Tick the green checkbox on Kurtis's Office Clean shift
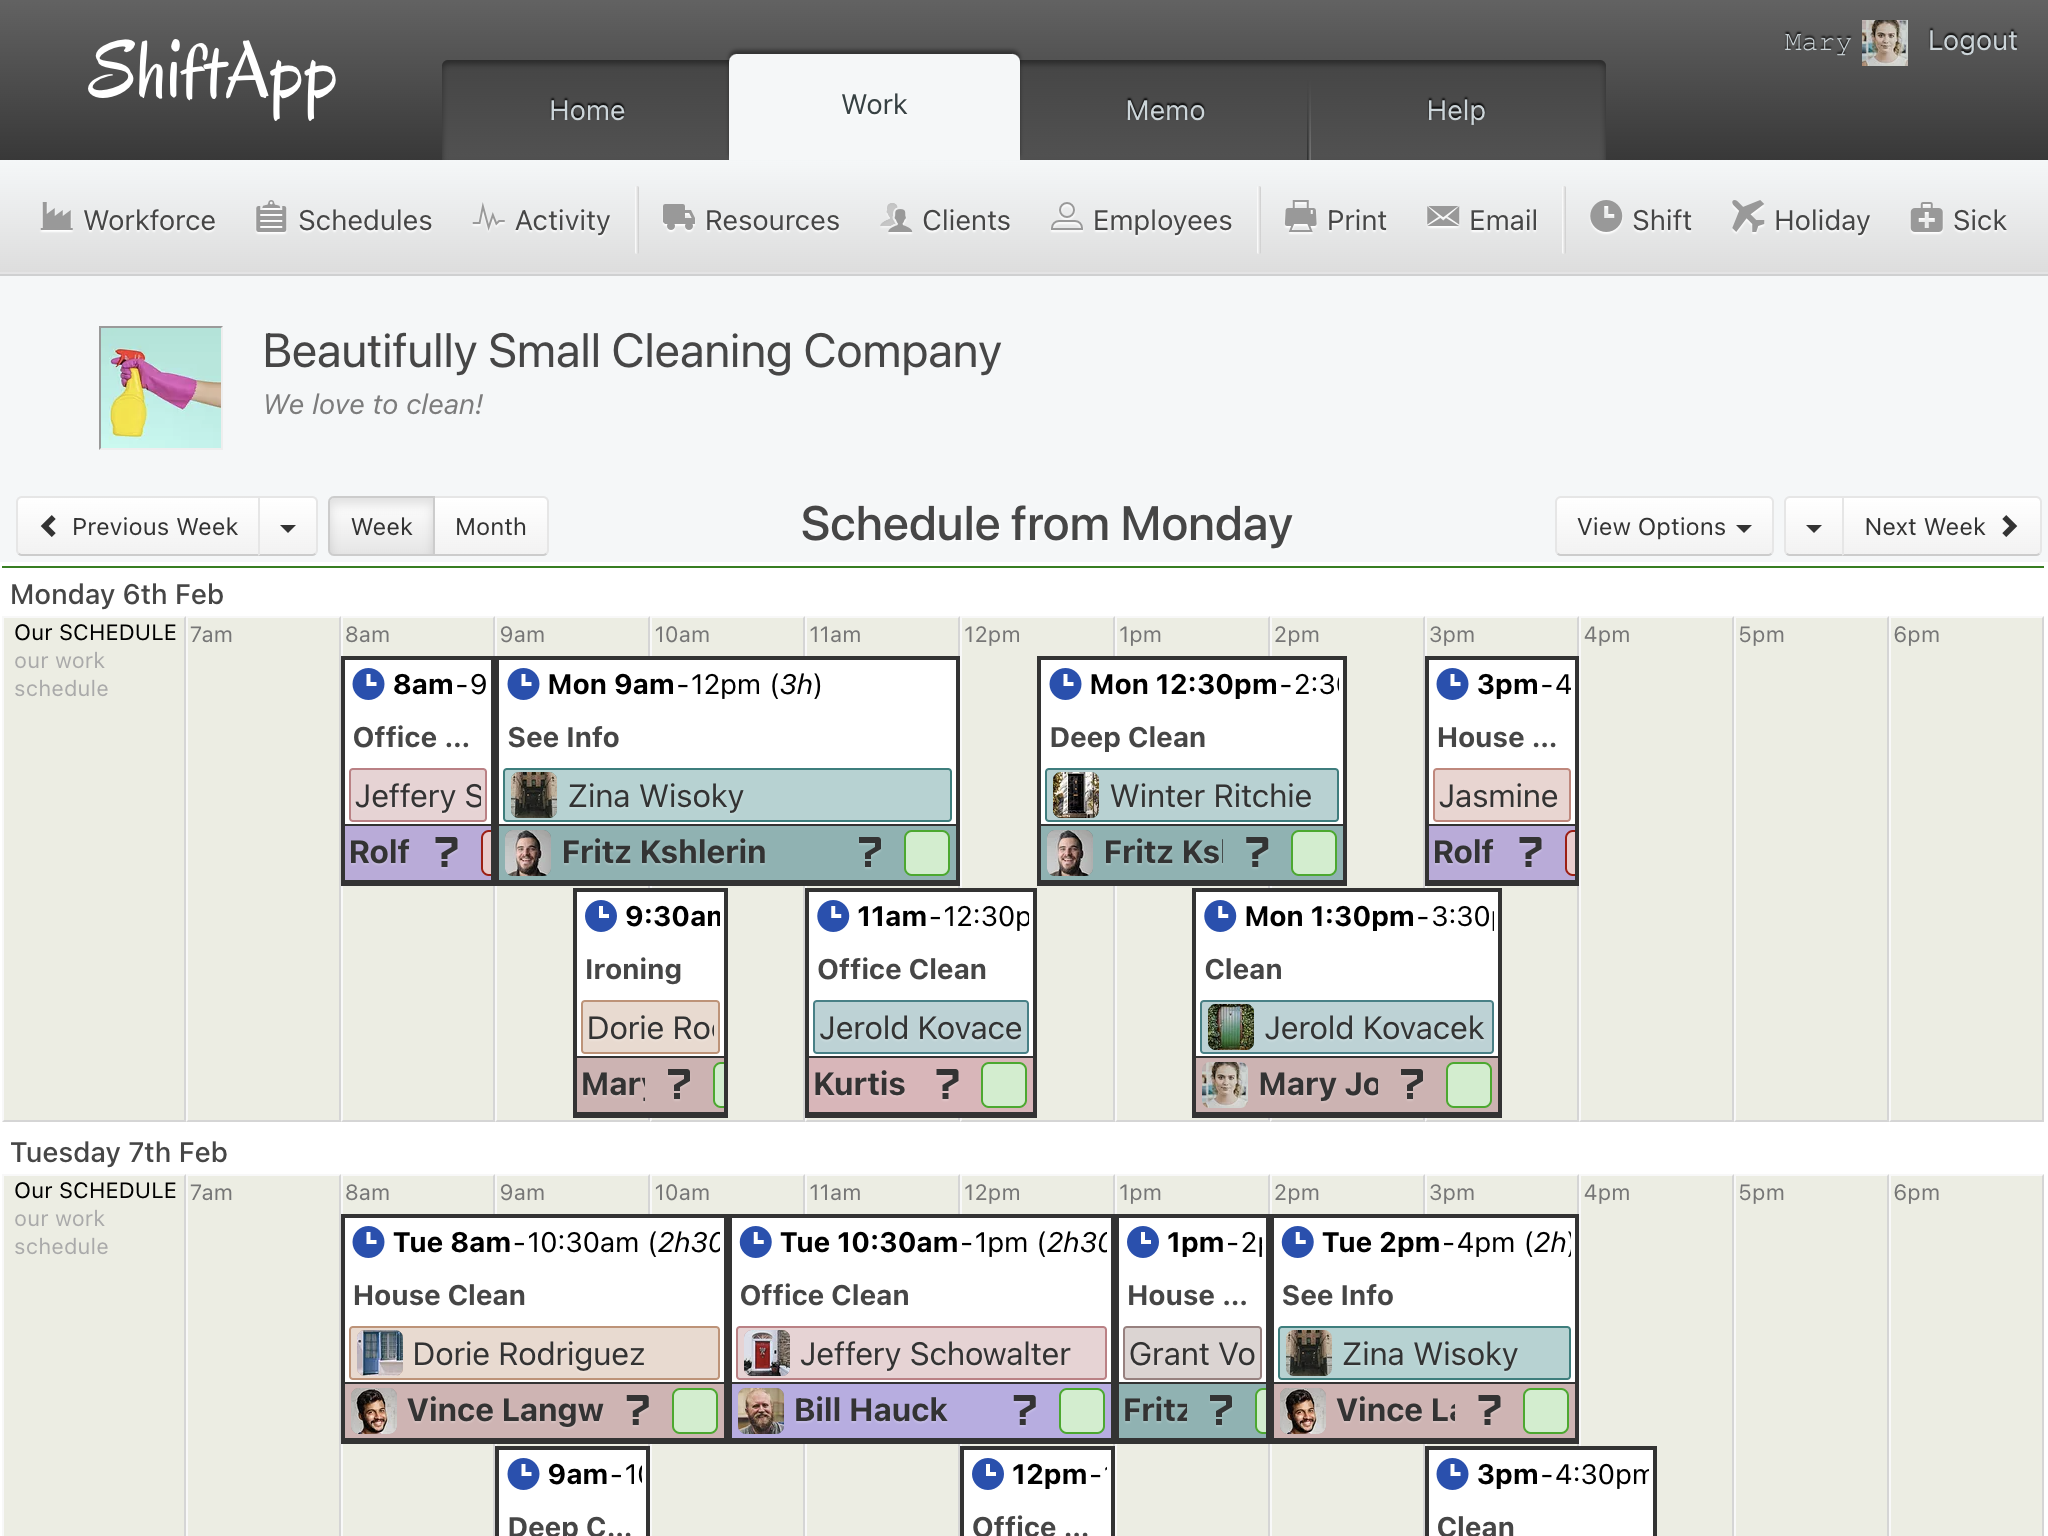2048x1536 pixels. click(x=1003, y=1085)
